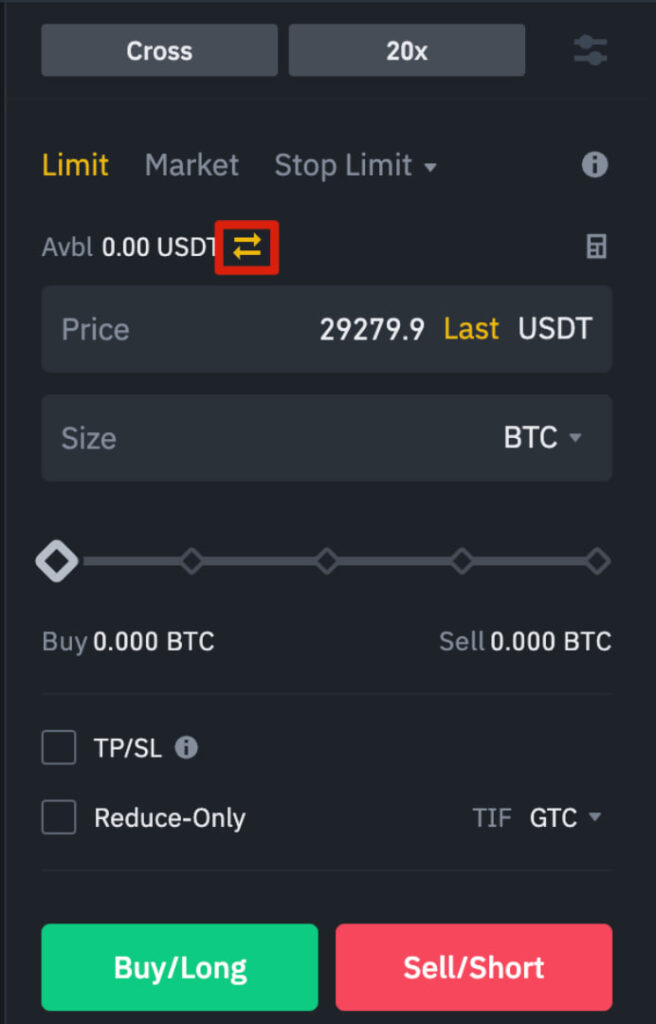Switch to the Market order tab

click(x=191, y=165)
